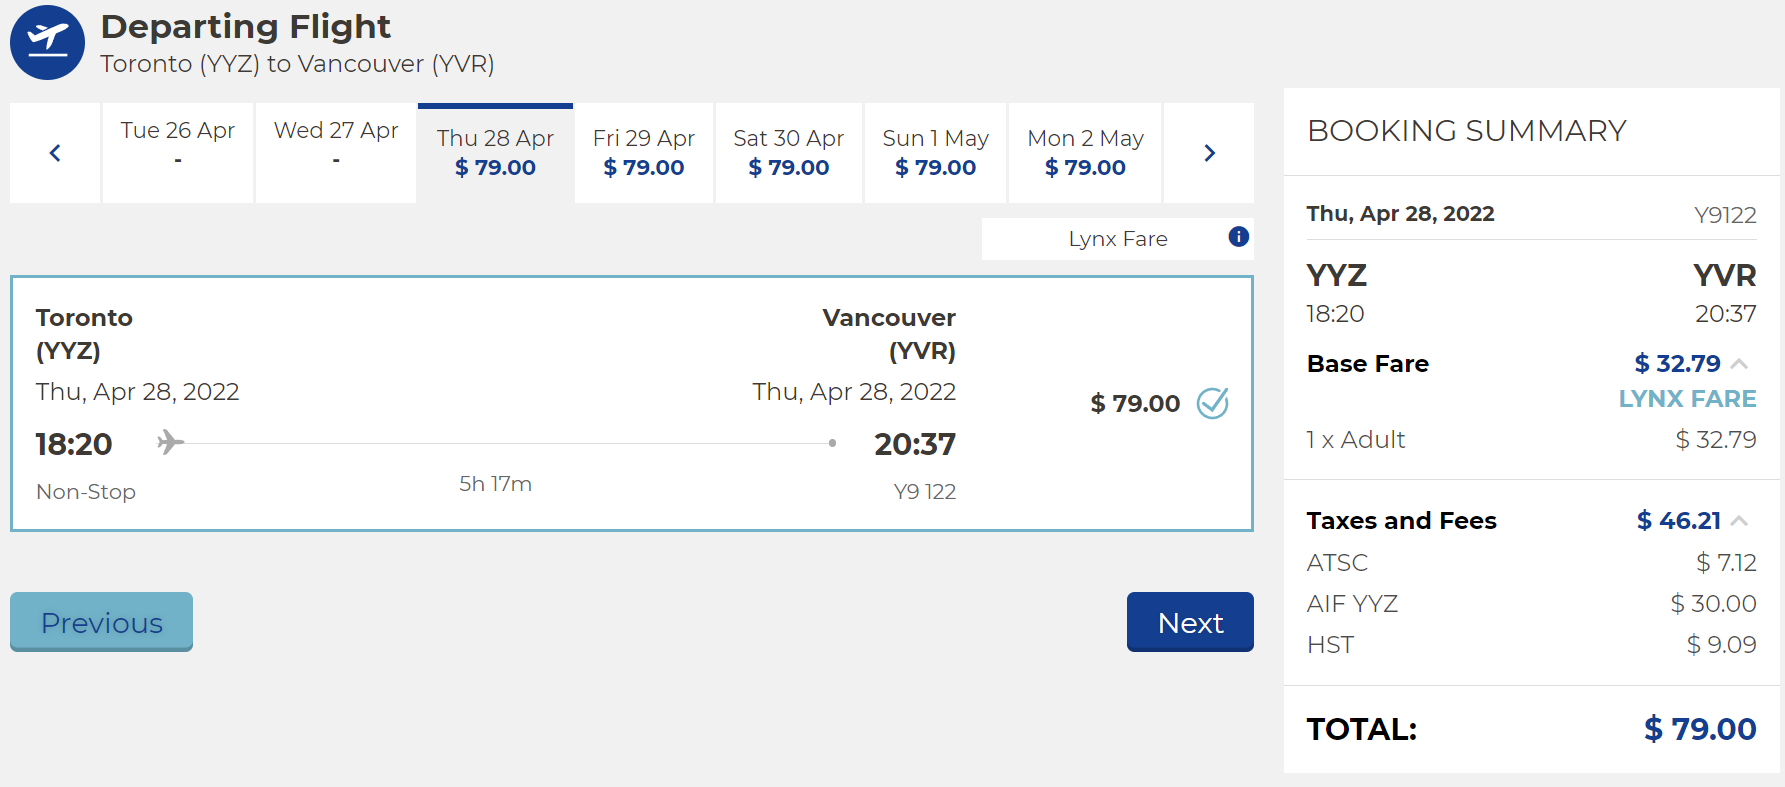Pick the Sat 30 Apr date tab
This screenshot has width=1785, height=787.
(x=788, y=153)
